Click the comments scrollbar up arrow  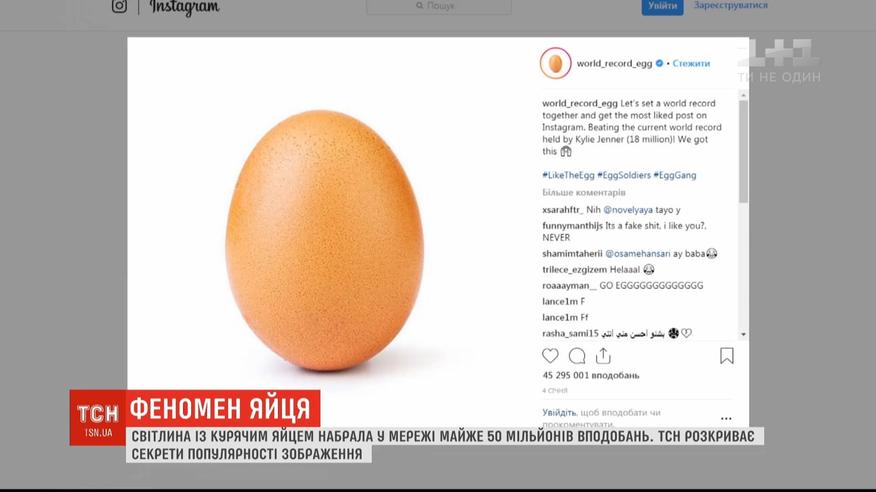click(743, 95)
